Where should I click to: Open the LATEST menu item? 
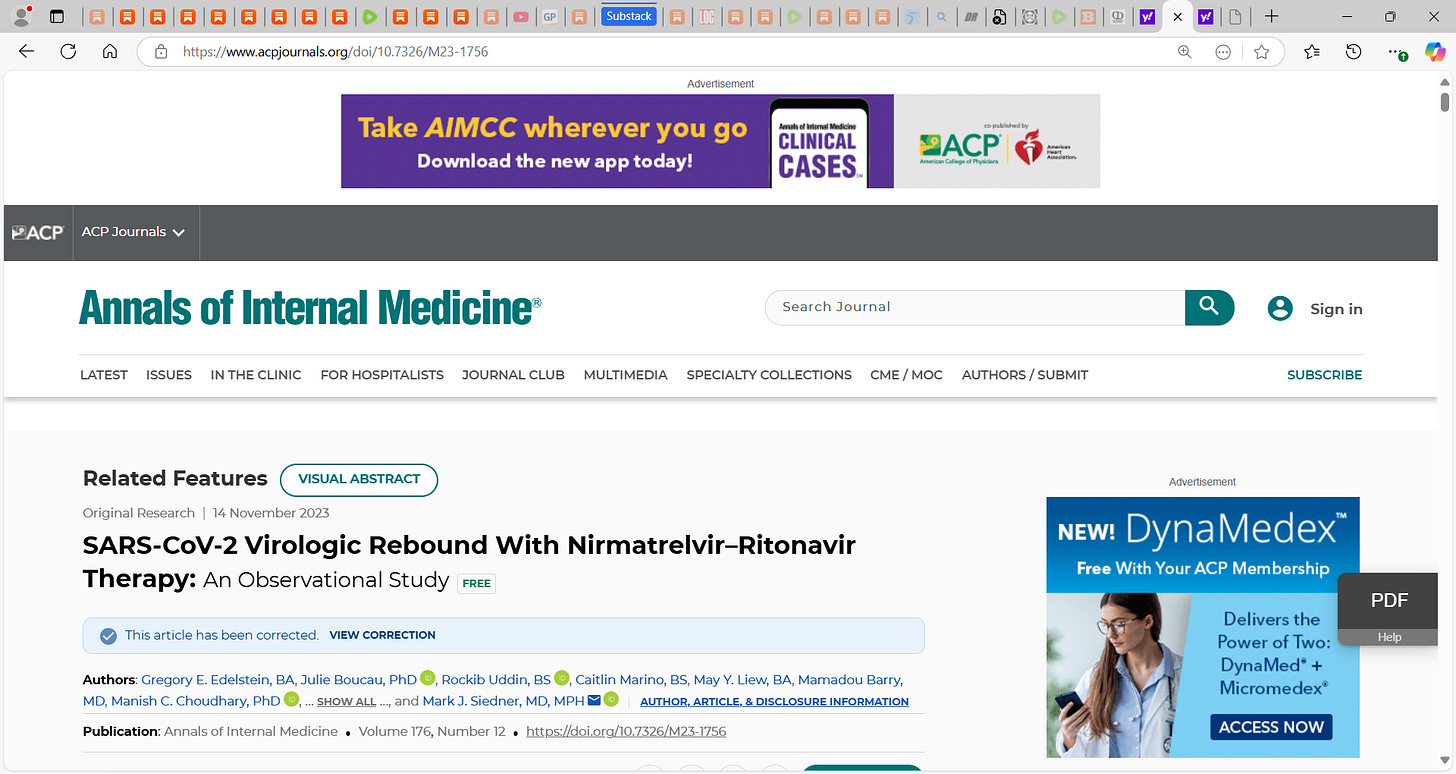click(104, 375)
